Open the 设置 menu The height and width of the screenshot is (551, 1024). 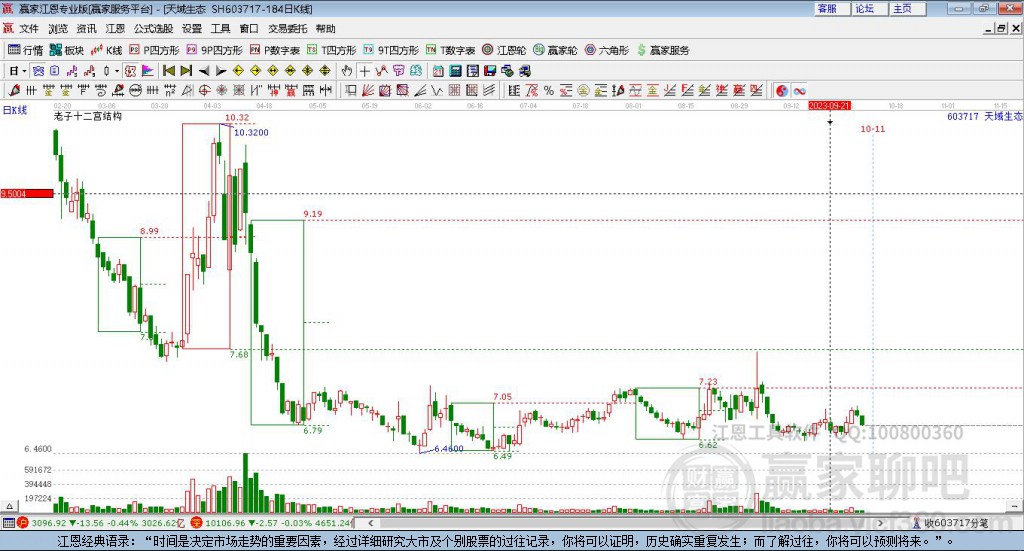pyautogui.click(x=192, y=29)
